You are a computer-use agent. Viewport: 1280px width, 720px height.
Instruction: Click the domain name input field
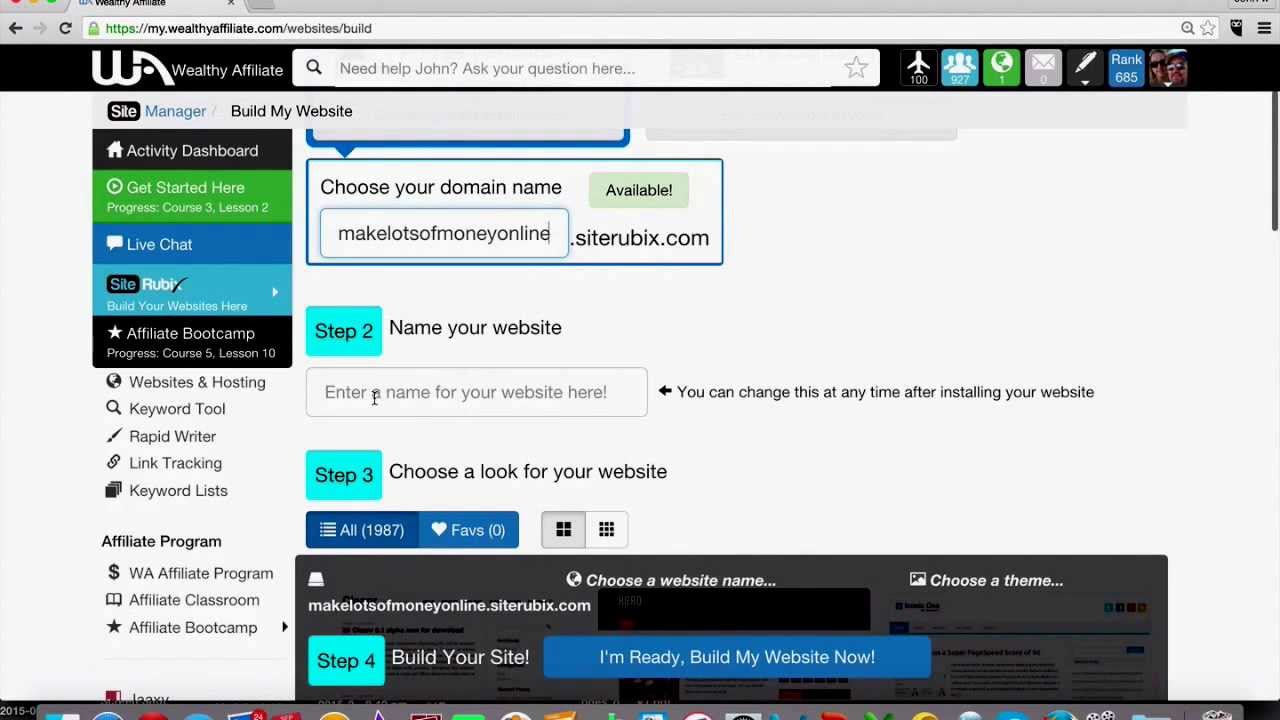pos(444,233)
